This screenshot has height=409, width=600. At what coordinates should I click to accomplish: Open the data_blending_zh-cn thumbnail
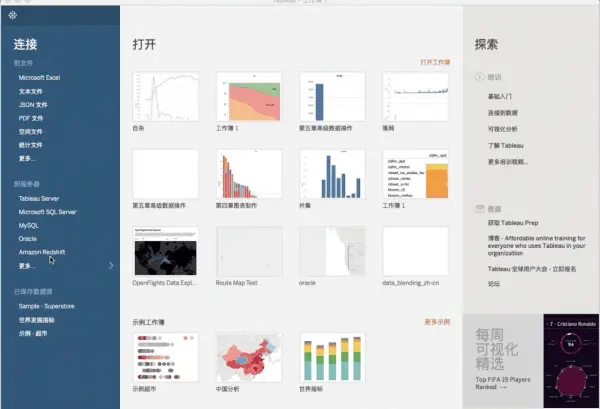pos(416,251)
